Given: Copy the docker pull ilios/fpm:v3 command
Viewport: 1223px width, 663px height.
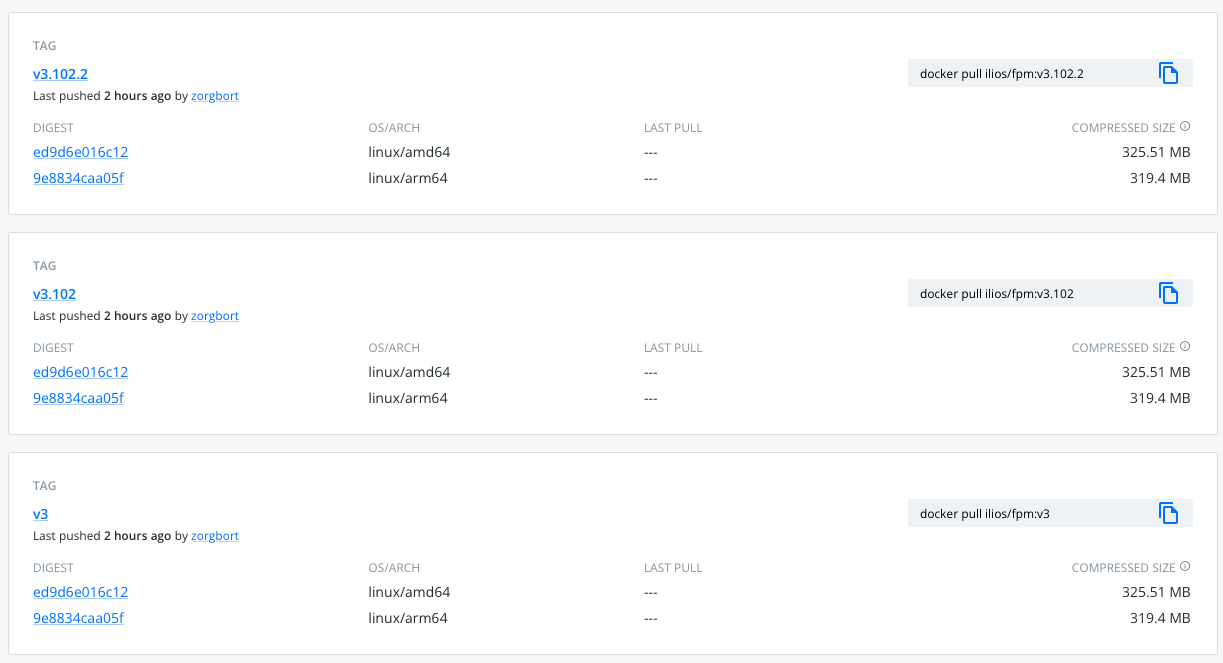Looking at the screenshot, I should pyautogui.click(x=1168, y=513).
